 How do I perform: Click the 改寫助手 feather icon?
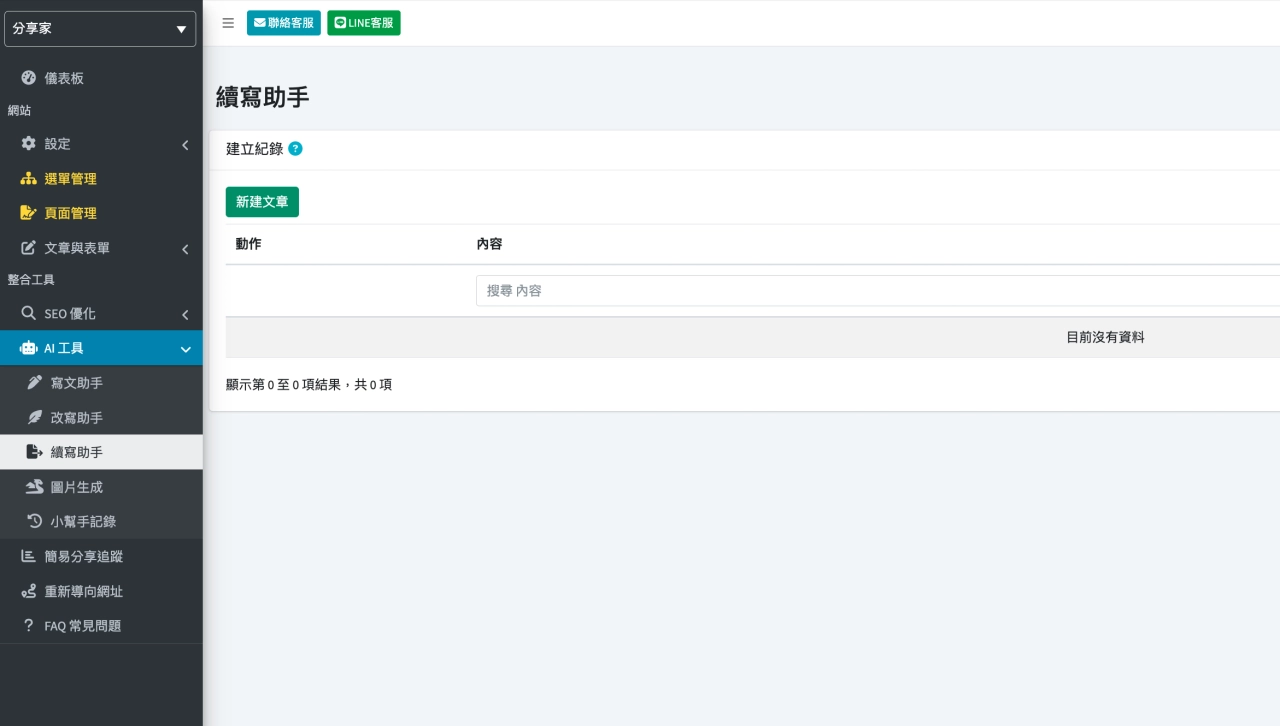click(35, 417)
